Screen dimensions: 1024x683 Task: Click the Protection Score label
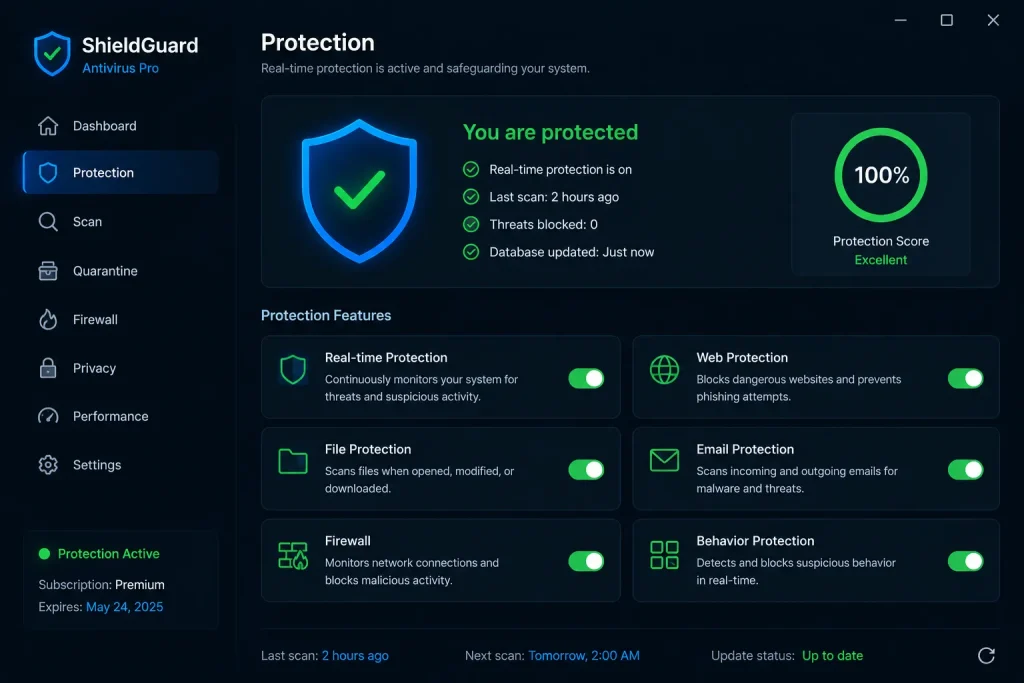coord(881,241)
